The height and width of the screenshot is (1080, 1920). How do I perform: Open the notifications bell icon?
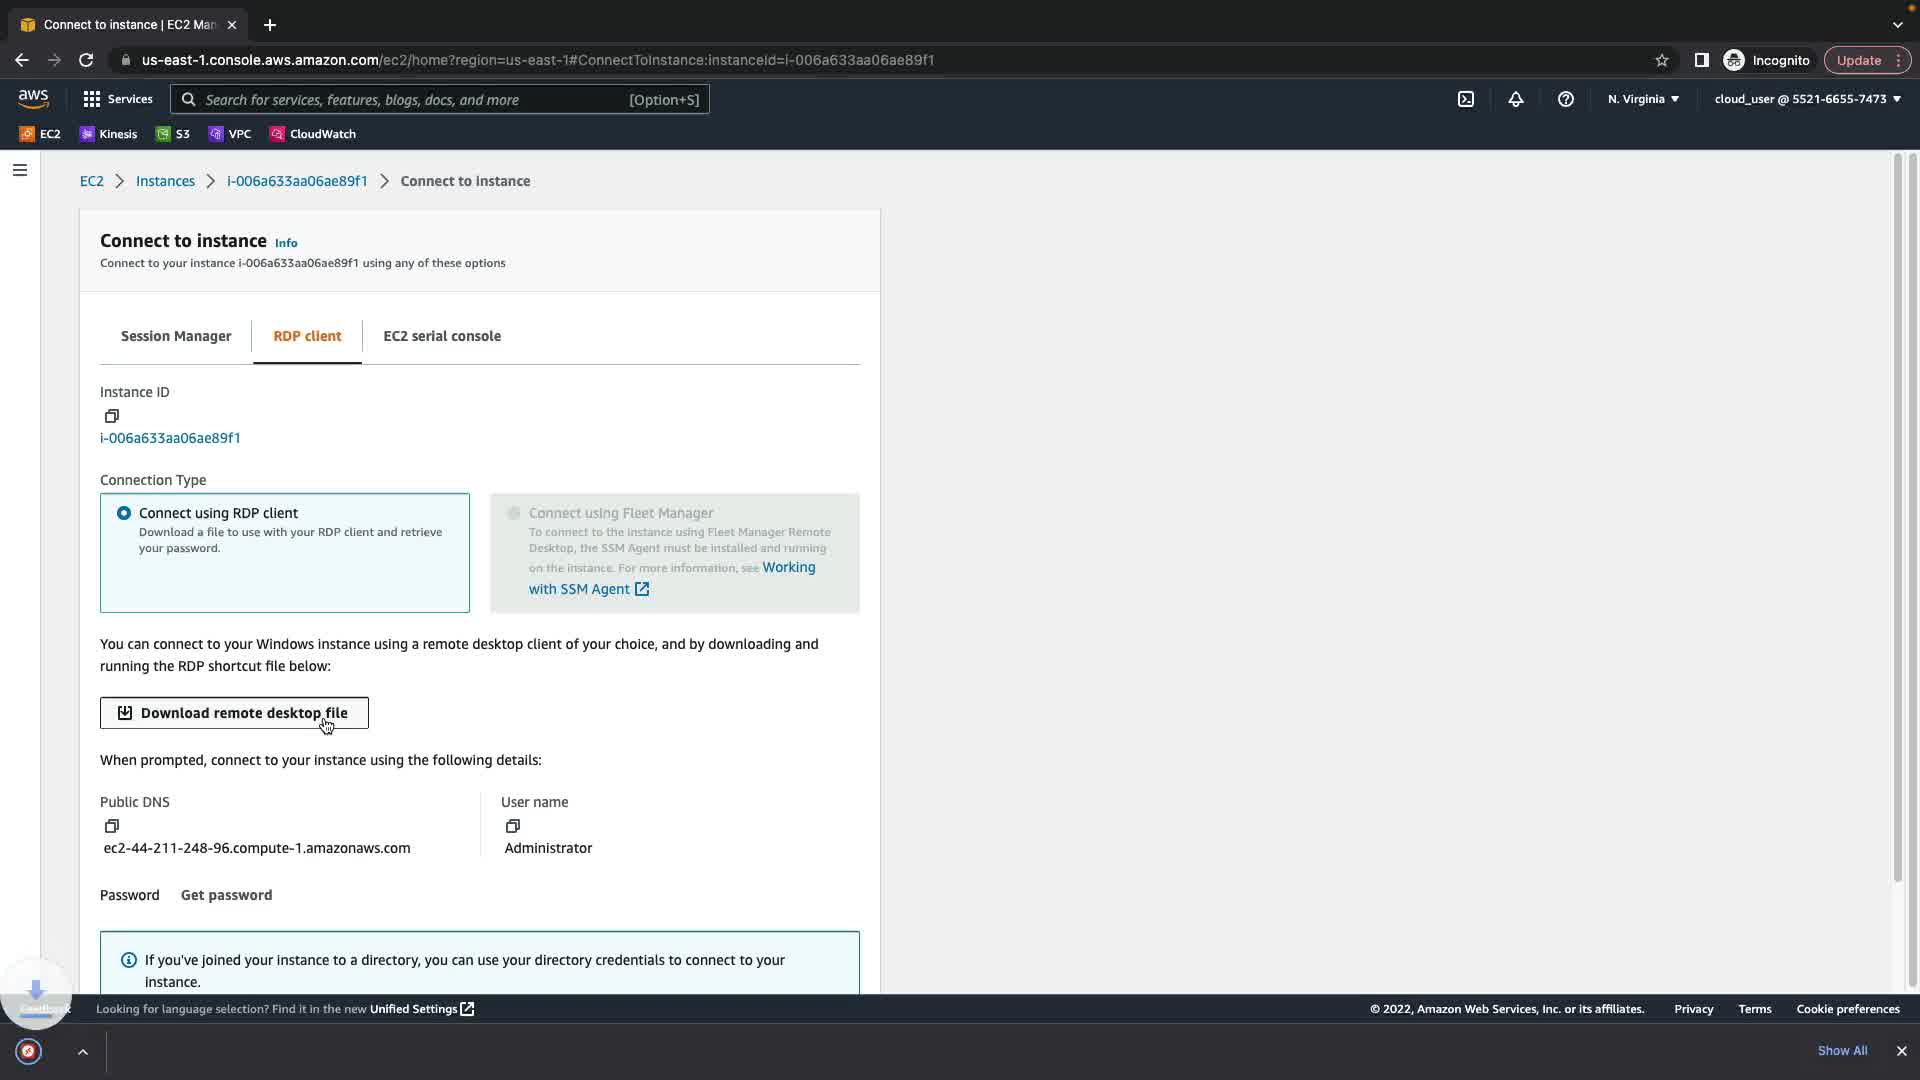pos(1516,99)
